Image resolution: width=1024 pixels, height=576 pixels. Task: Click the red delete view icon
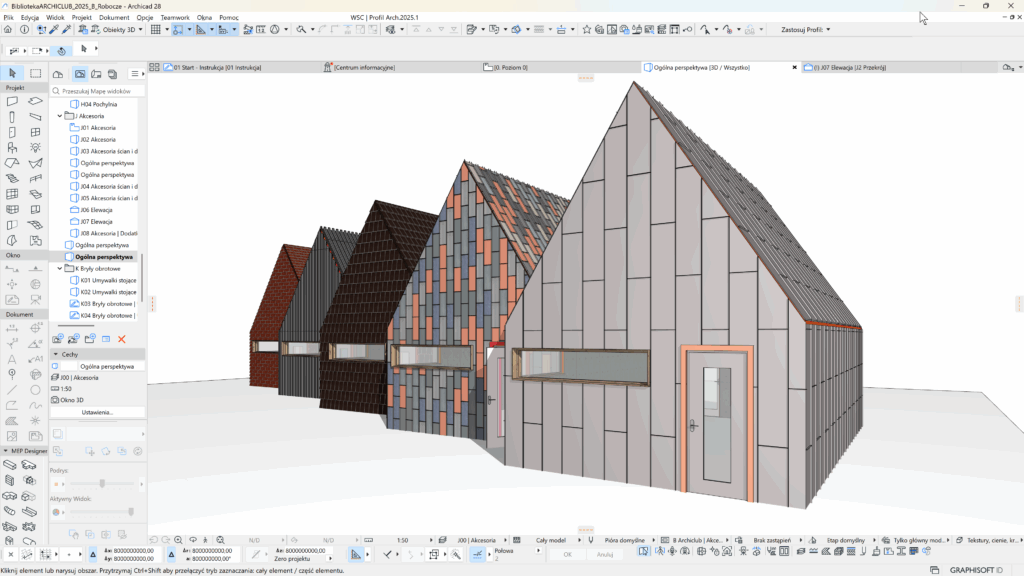(x=122, y=340)
